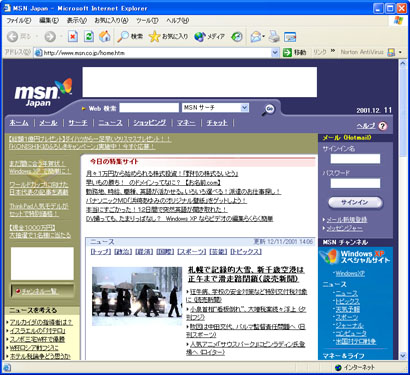Viewport: 410px width, 375px height.
Task: Go to Home via house icon
Action: point(105,36)
